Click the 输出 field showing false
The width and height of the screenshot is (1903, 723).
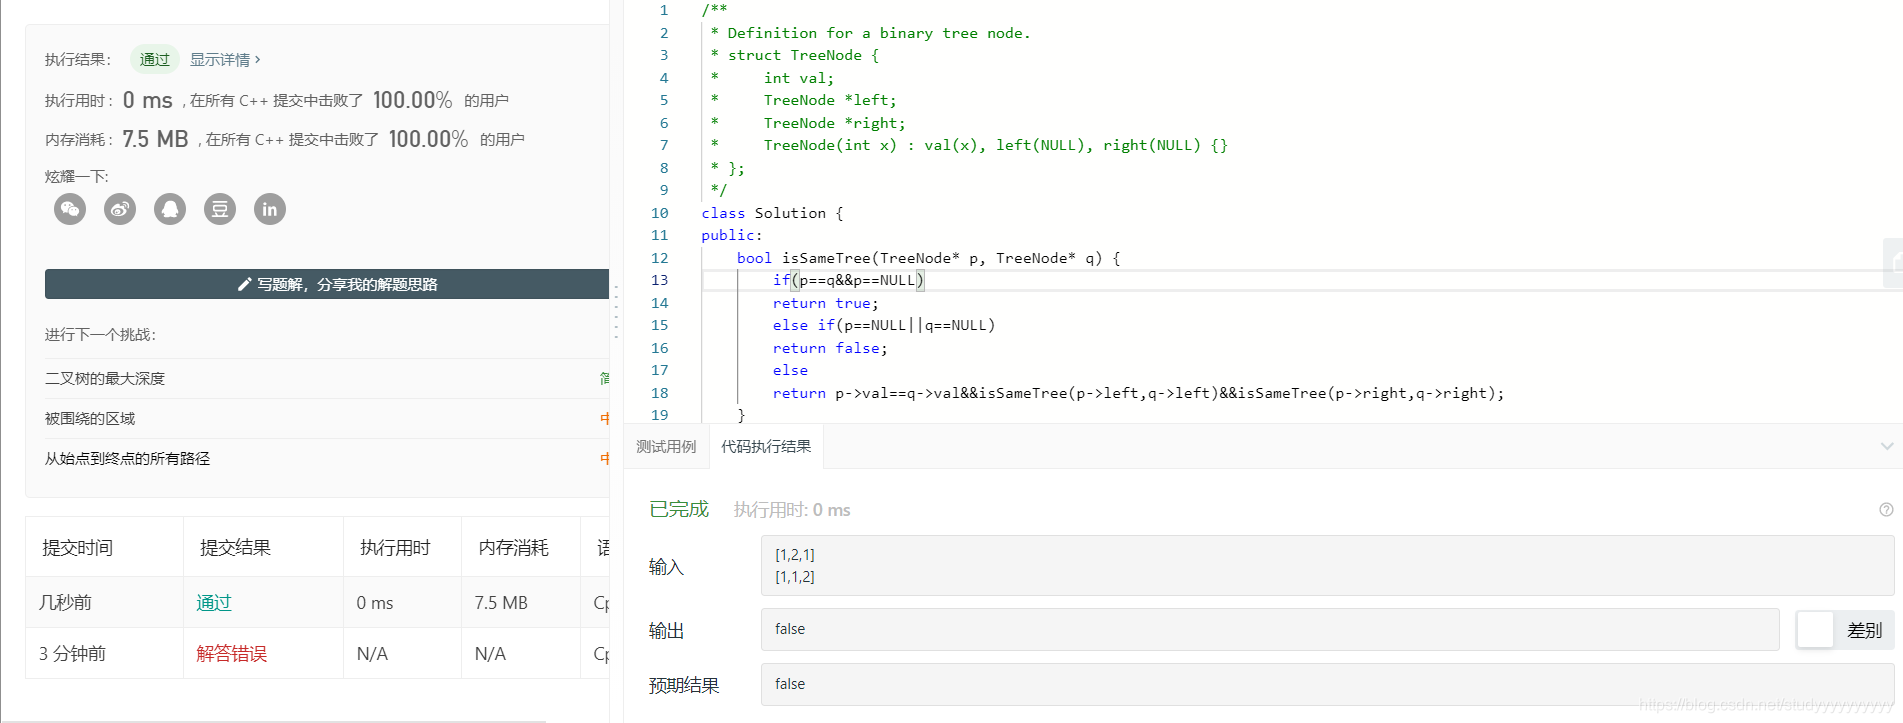click(x=1270, y=630)
